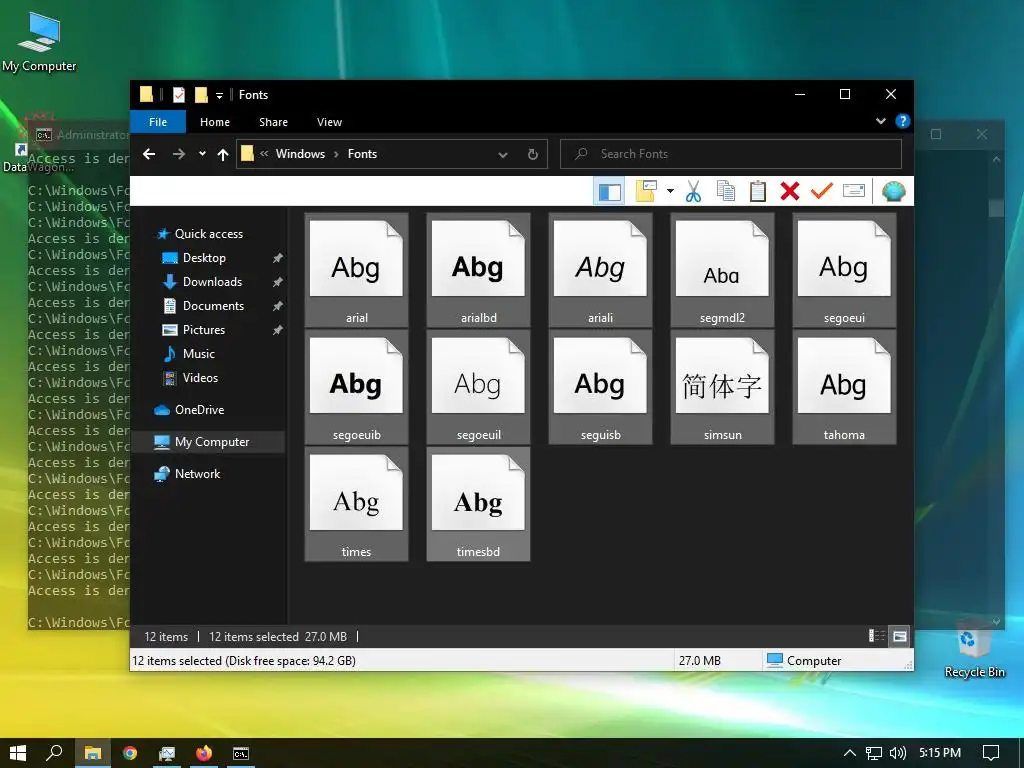Screen dimensions: 1024x768
Task: Show hidden tray icons chevron
Action: click(850, 754)
